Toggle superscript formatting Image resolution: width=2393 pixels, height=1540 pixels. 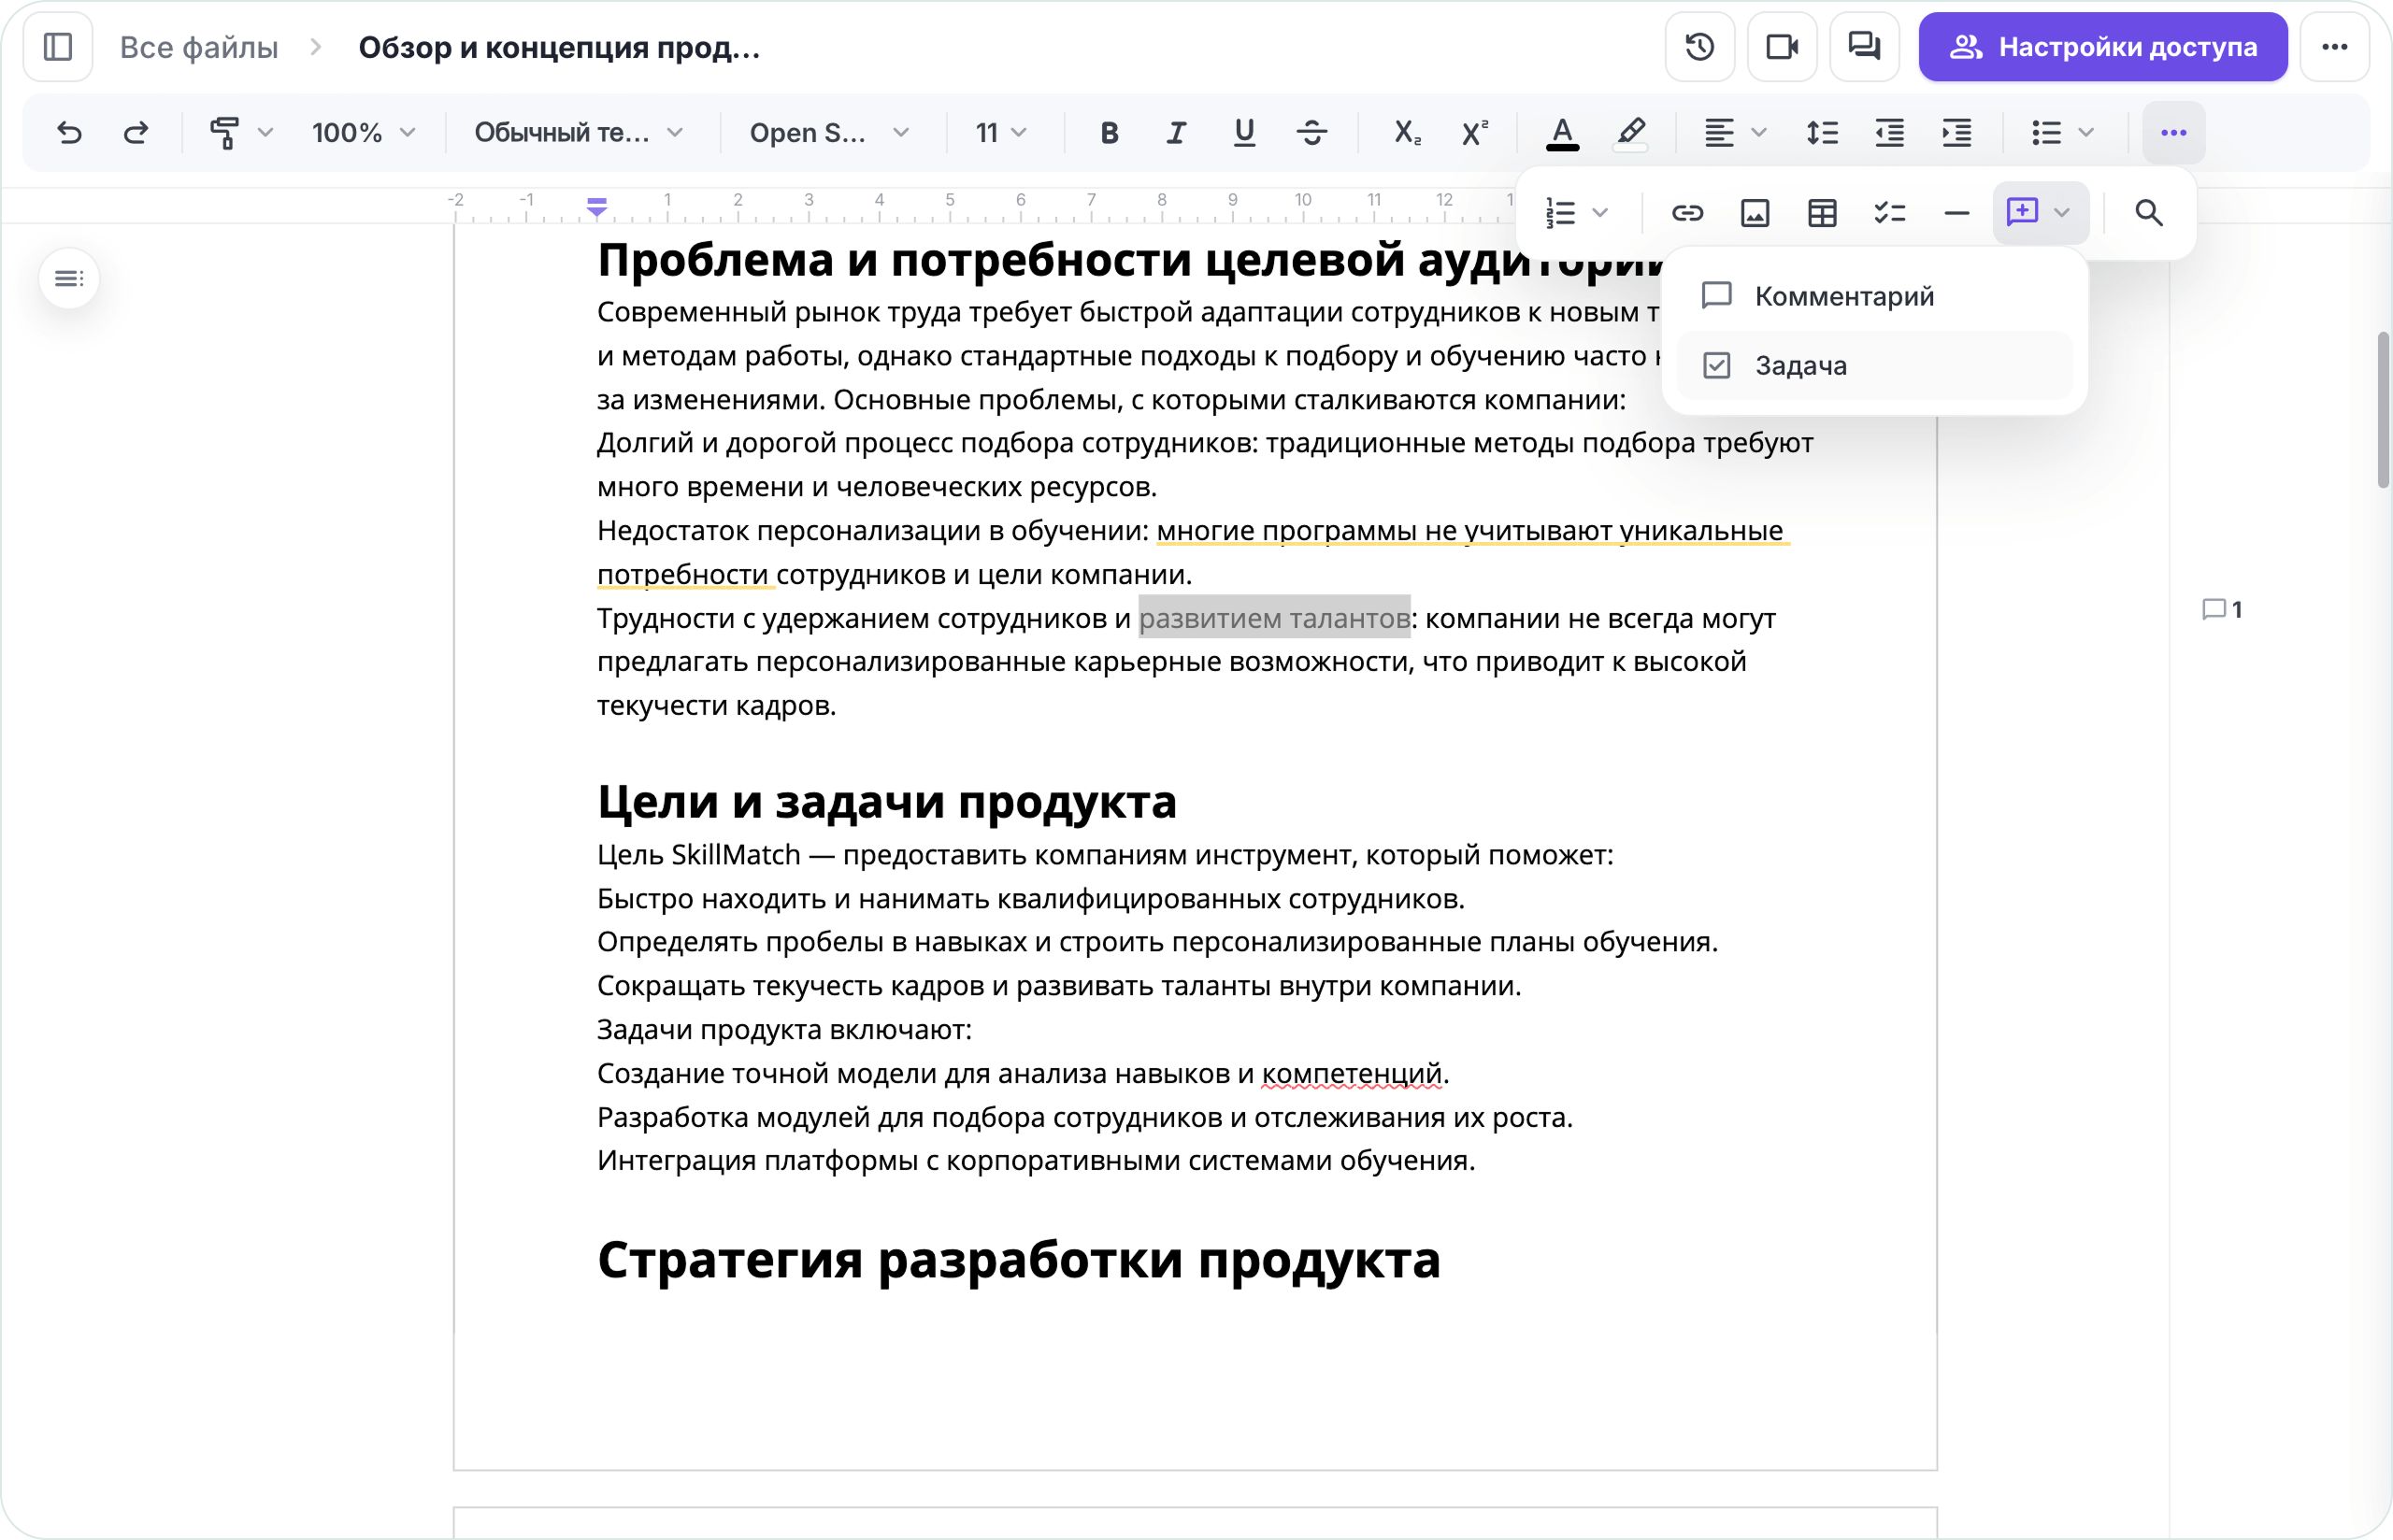click(x=1474, y=132)
